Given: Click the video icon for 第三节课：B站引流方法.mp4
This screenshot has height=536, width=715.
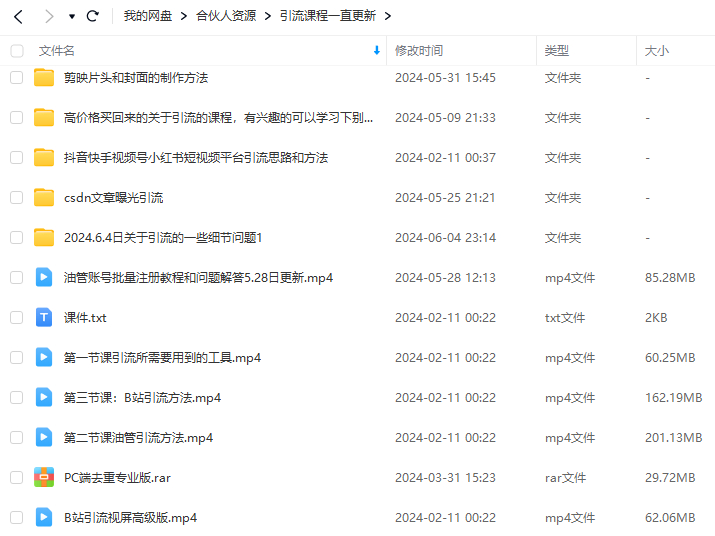Looking at the screenshot, I should point(44,397).
